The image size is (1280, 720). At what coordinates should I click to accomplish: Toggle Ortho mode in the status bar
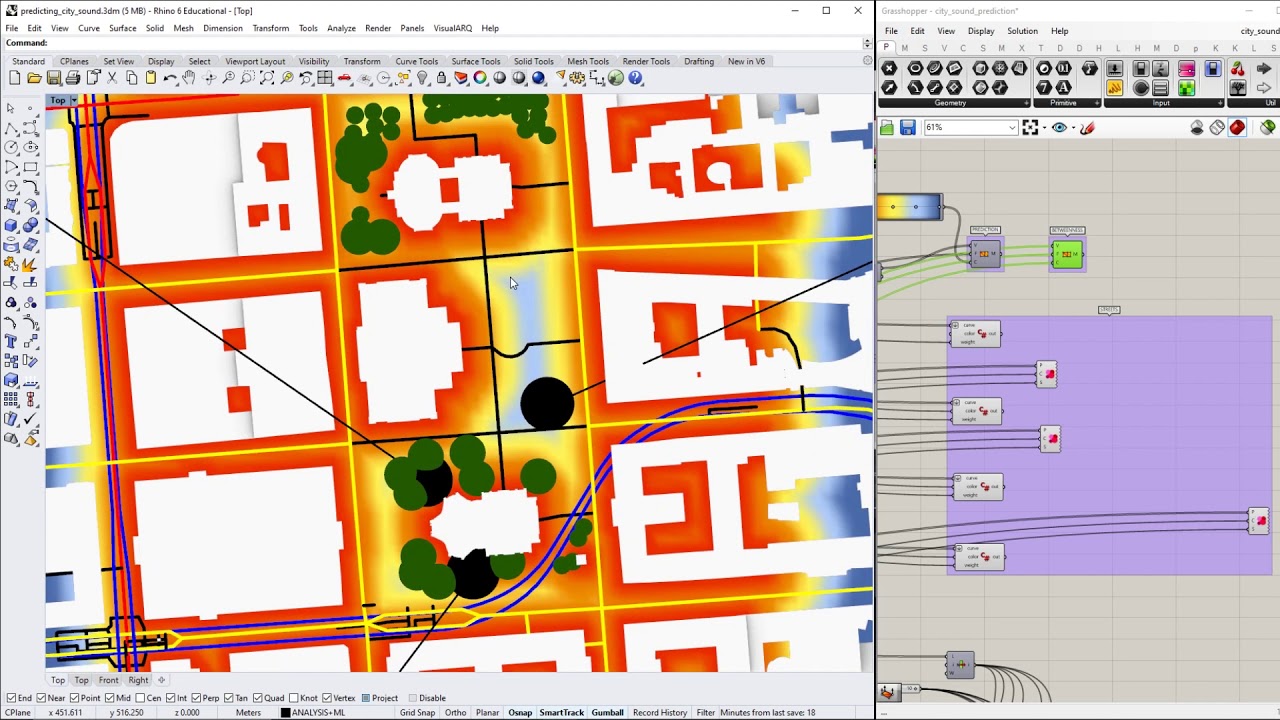[x=455, y=712]
